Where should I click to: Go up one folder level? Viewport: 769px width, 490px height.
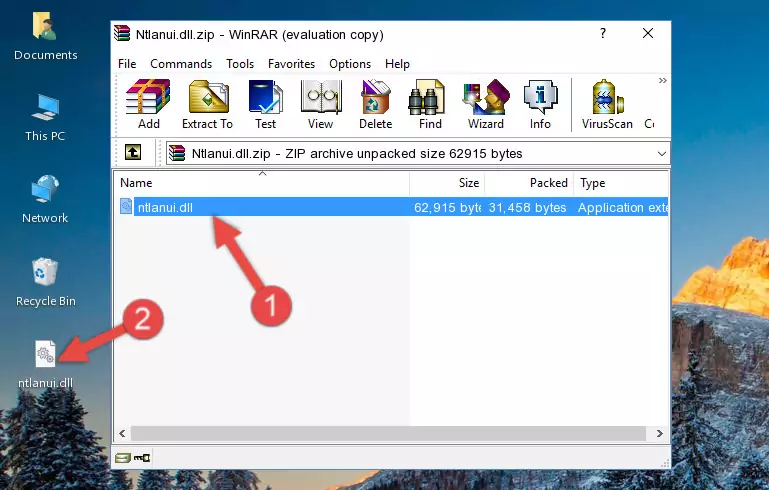[132, 153]
